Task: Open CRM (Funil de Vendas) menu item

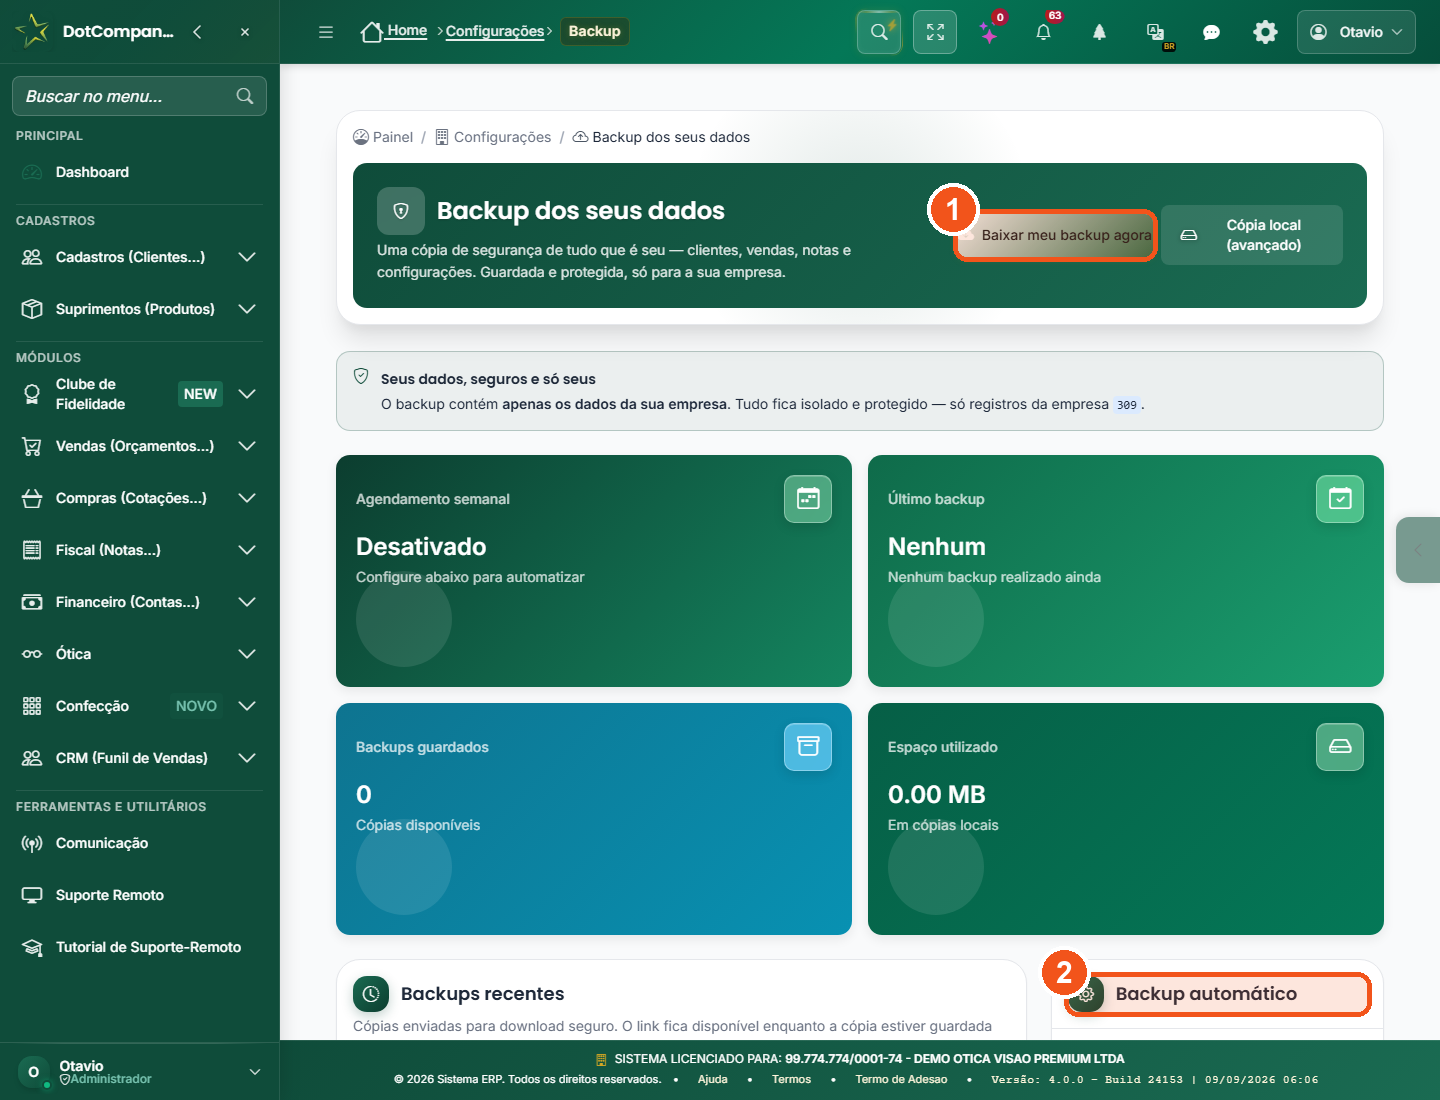Action: coord(139,758)
